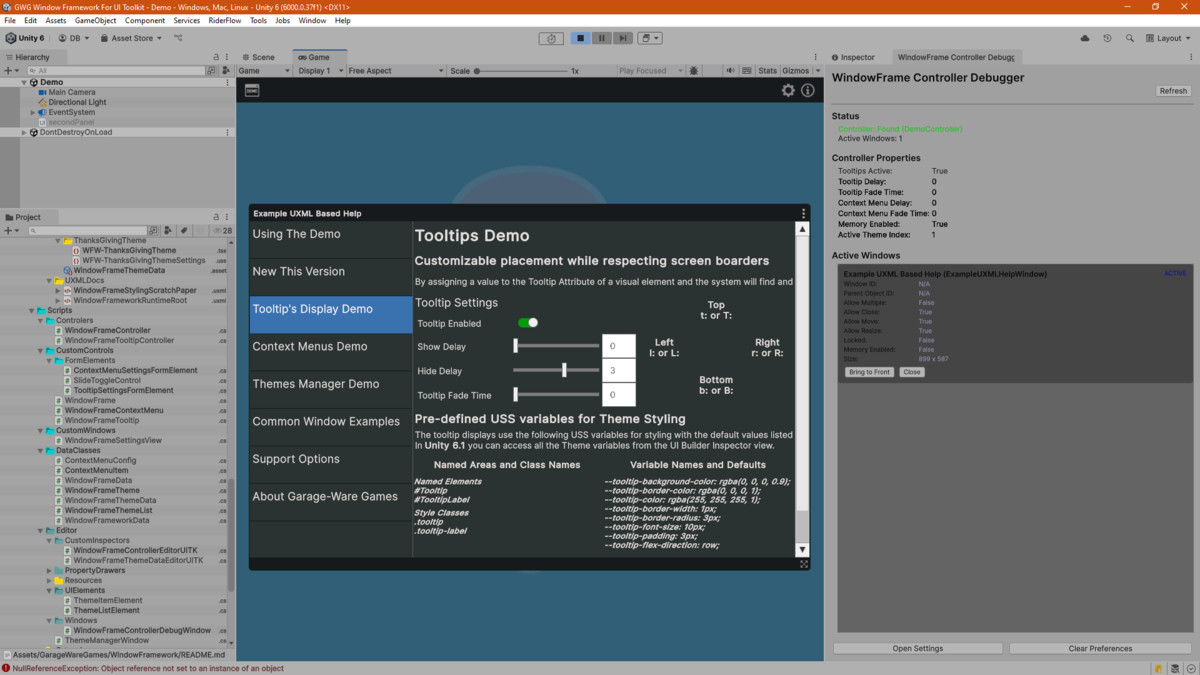The width and height of the screenshot is (1200, 675).
Task: Click the Step frame button
Action: 622,38
